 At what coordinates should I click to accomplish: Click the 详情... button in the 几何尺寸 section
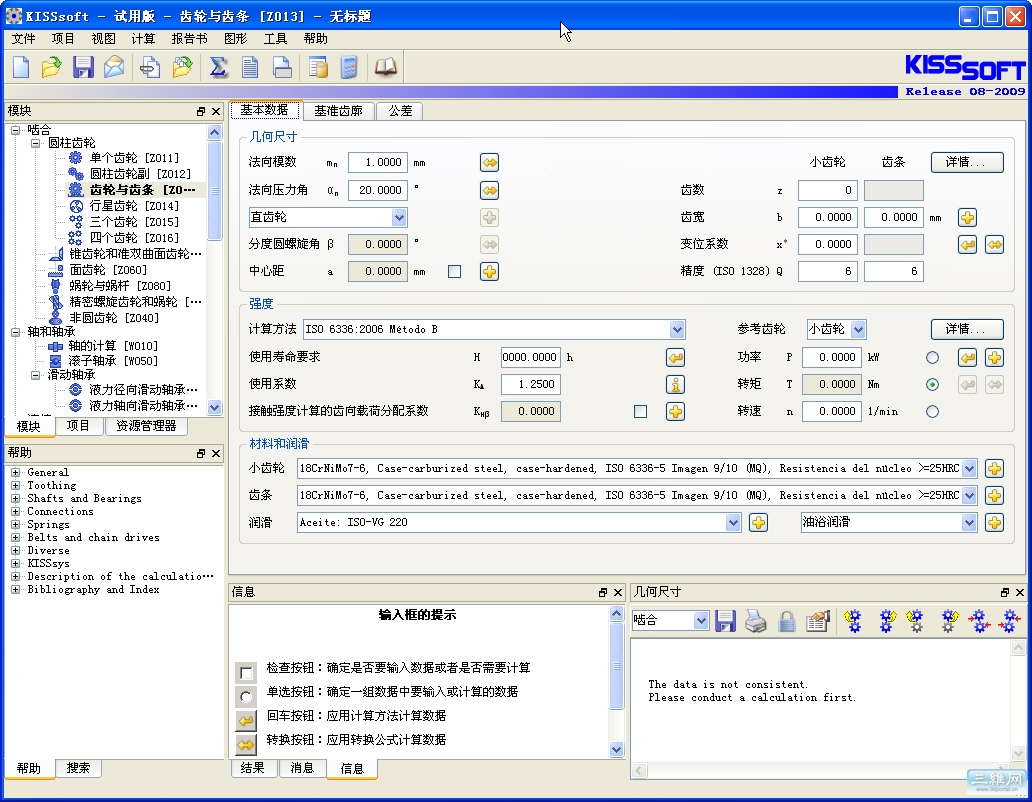[x=967, y=163]
